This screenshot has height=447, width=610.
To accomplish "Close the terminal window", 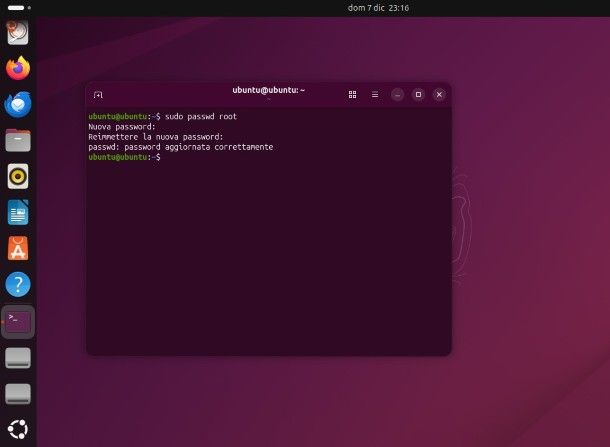I will pyautogui.click(x=439, y=94).
